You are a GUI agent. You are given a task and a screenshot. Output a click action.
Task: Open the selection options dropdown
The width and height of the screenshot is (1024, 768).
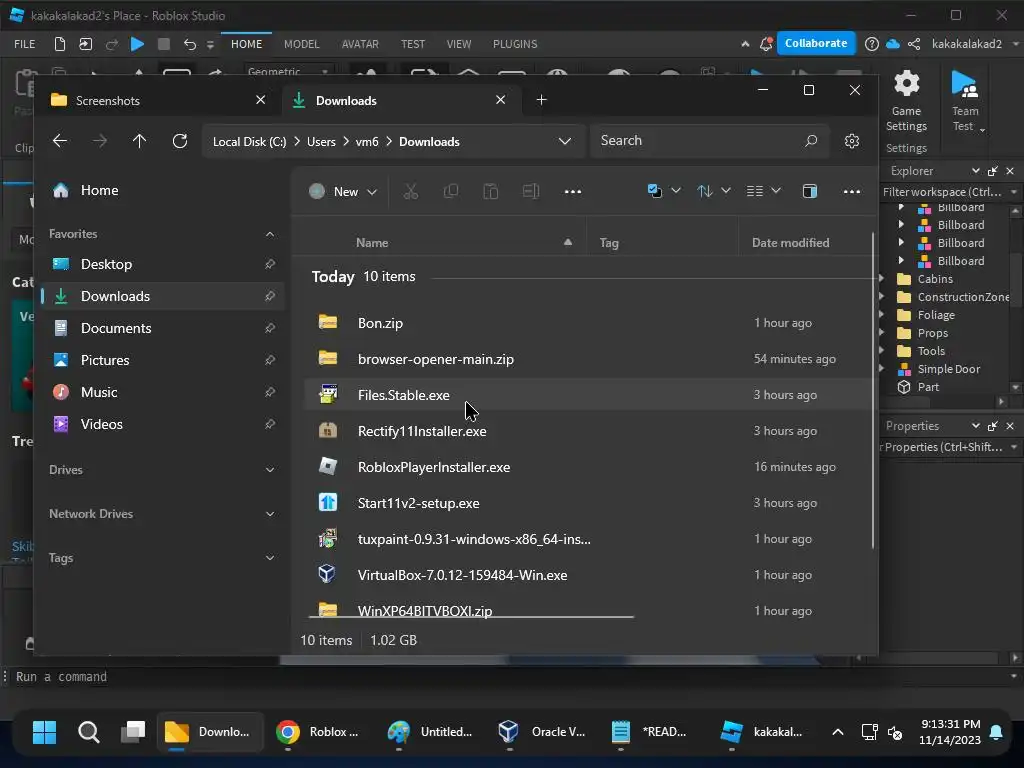tap(664, 191)
